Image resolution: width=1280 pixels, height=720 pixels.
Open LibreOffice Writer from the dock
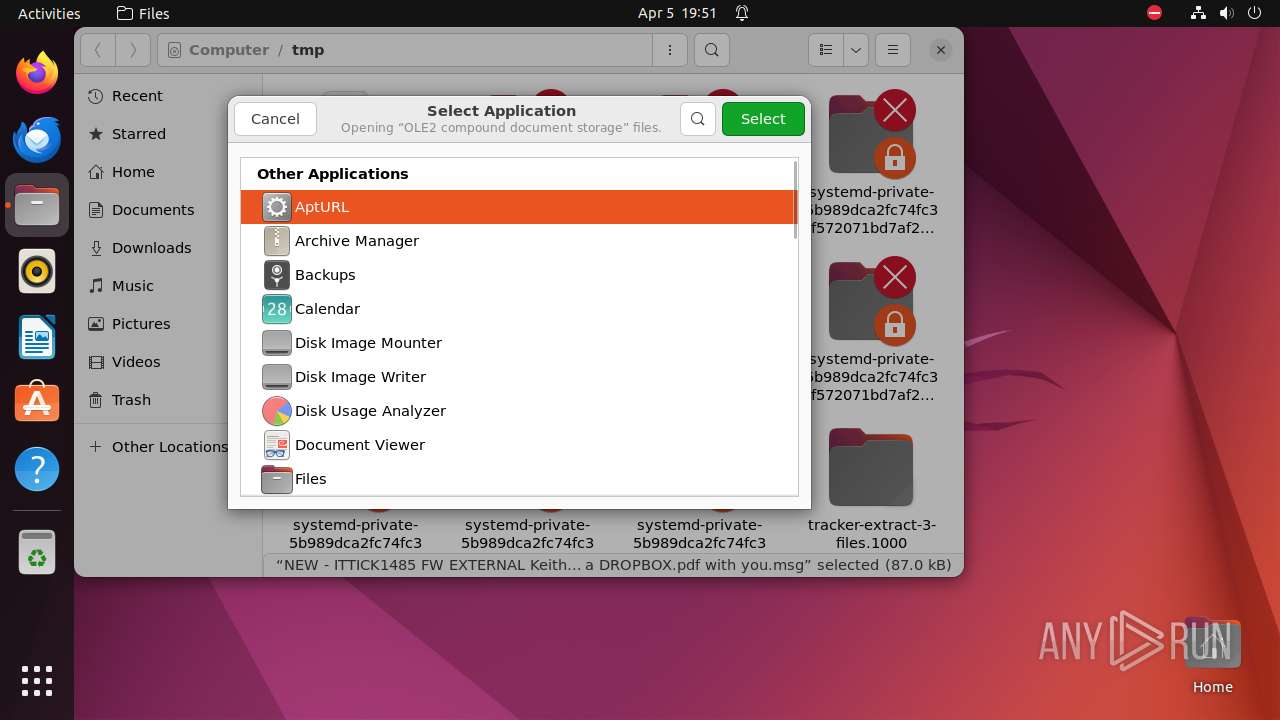37,337
